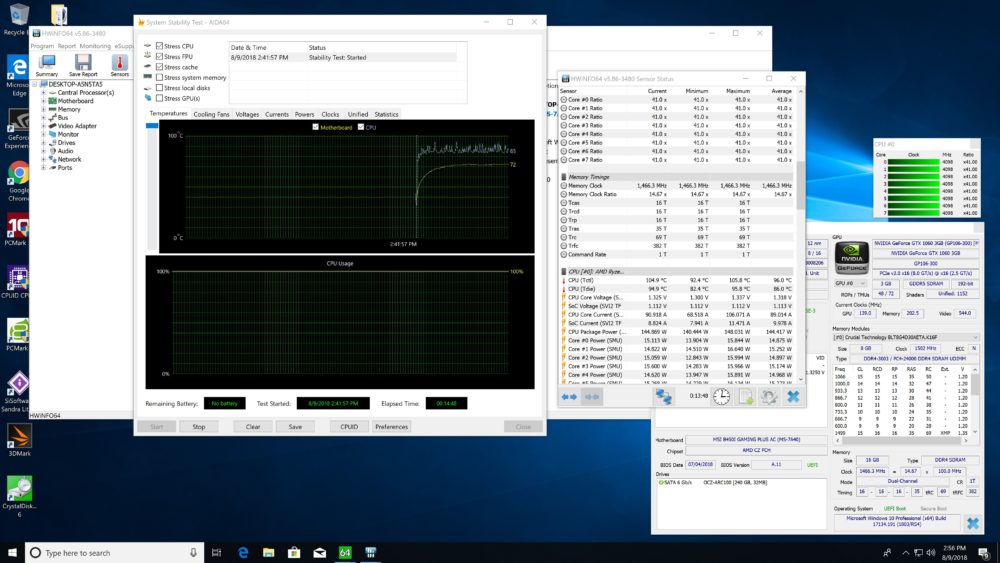Open Windows Start menu
This screenshot has width=1000, height=563.
12,553
